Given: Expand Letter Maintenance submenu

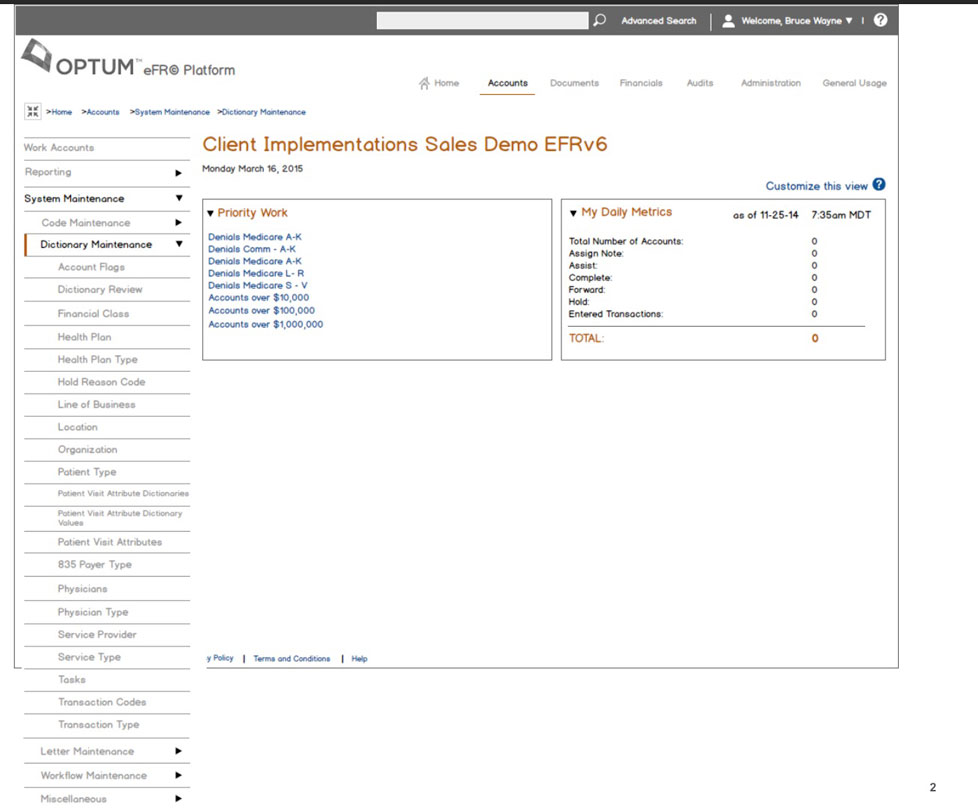Looking at the screenshot, I should click(178, 751).
